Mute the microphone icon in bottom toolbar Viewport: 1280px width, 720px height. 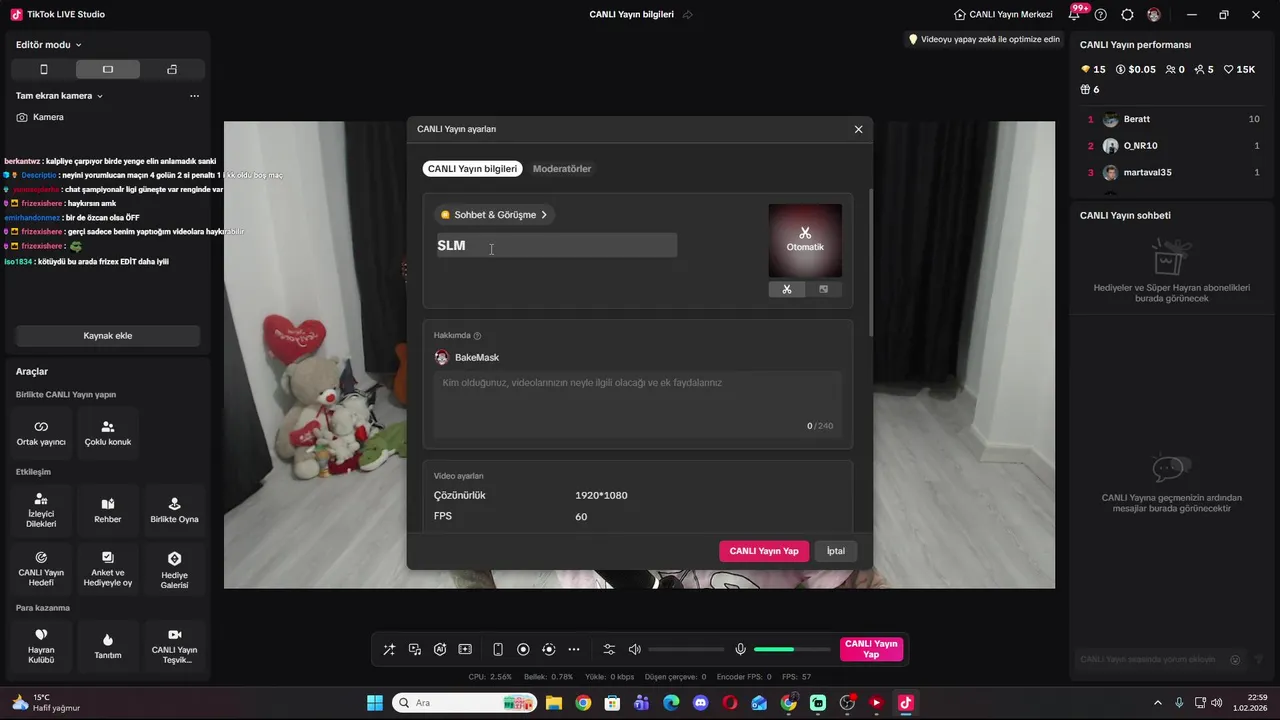(x=740, y=649)
